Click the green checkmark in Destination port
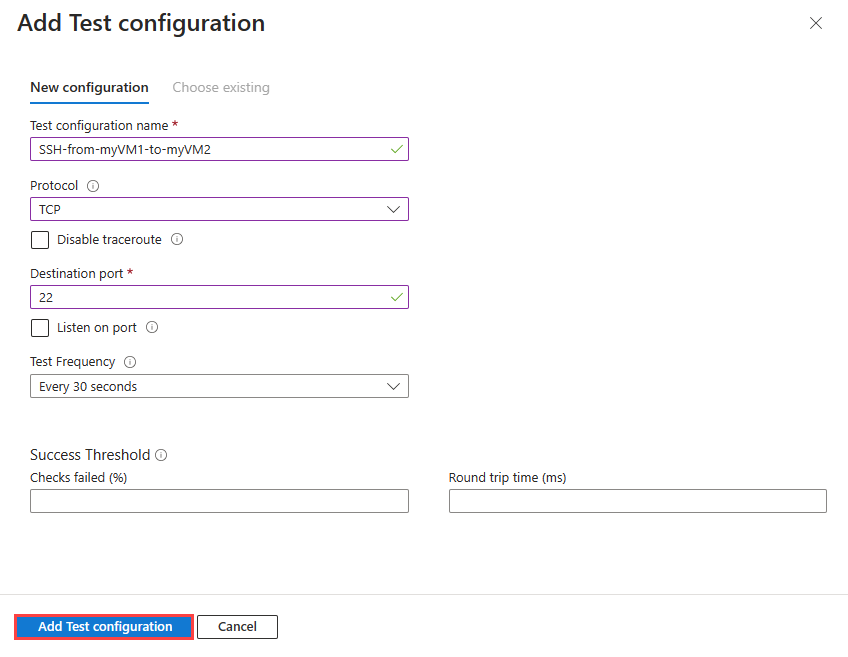Screen dimensions: 848x657 click(397, 297)
